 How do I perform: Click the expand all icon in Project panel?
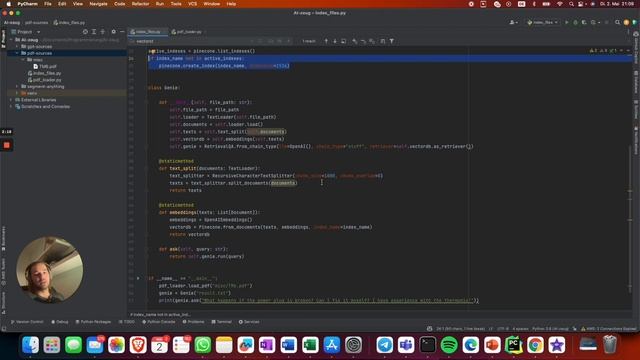point(94,32)
